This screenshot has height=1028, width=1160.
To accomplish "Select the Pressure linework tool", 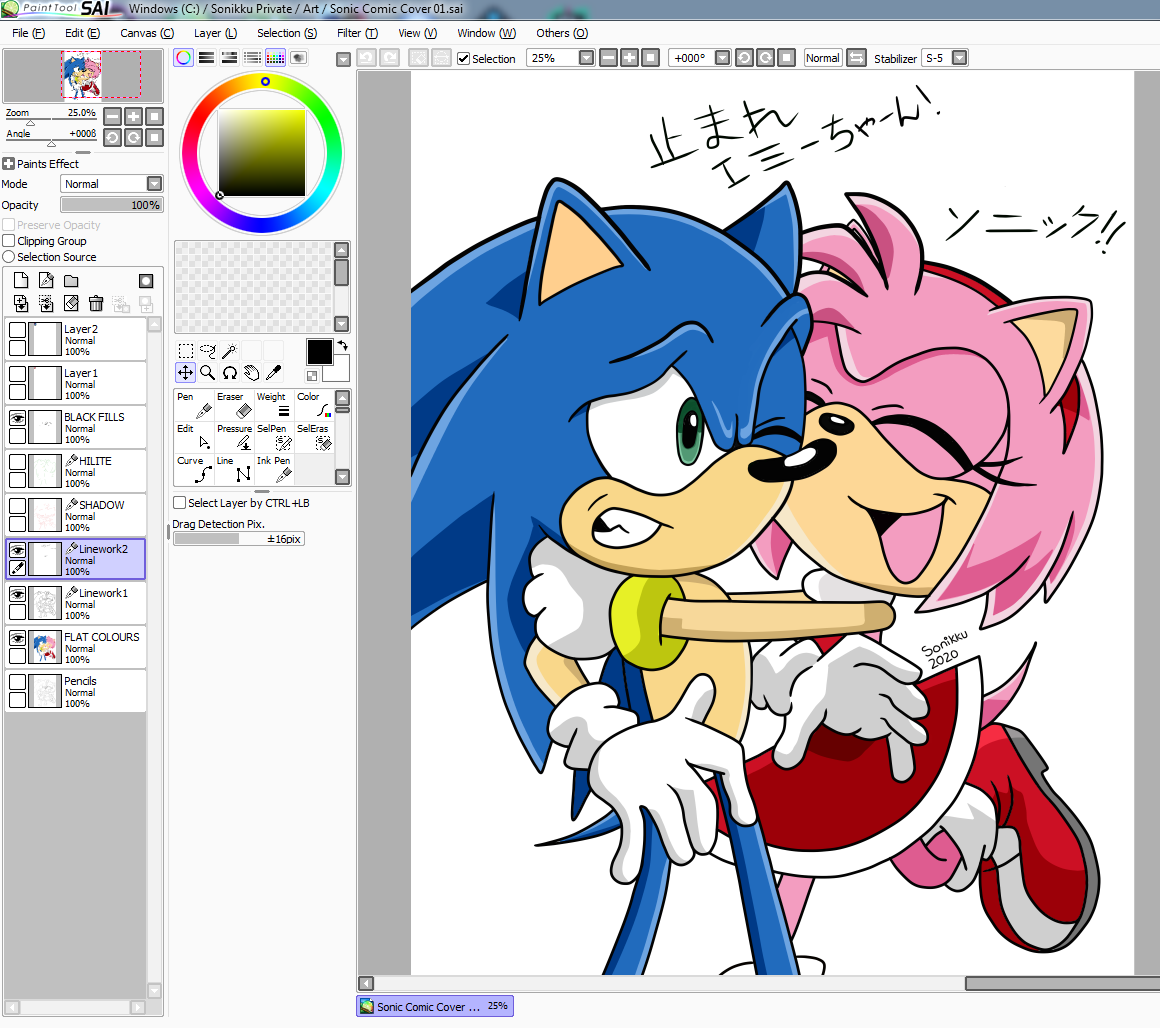I will (235, 437).
